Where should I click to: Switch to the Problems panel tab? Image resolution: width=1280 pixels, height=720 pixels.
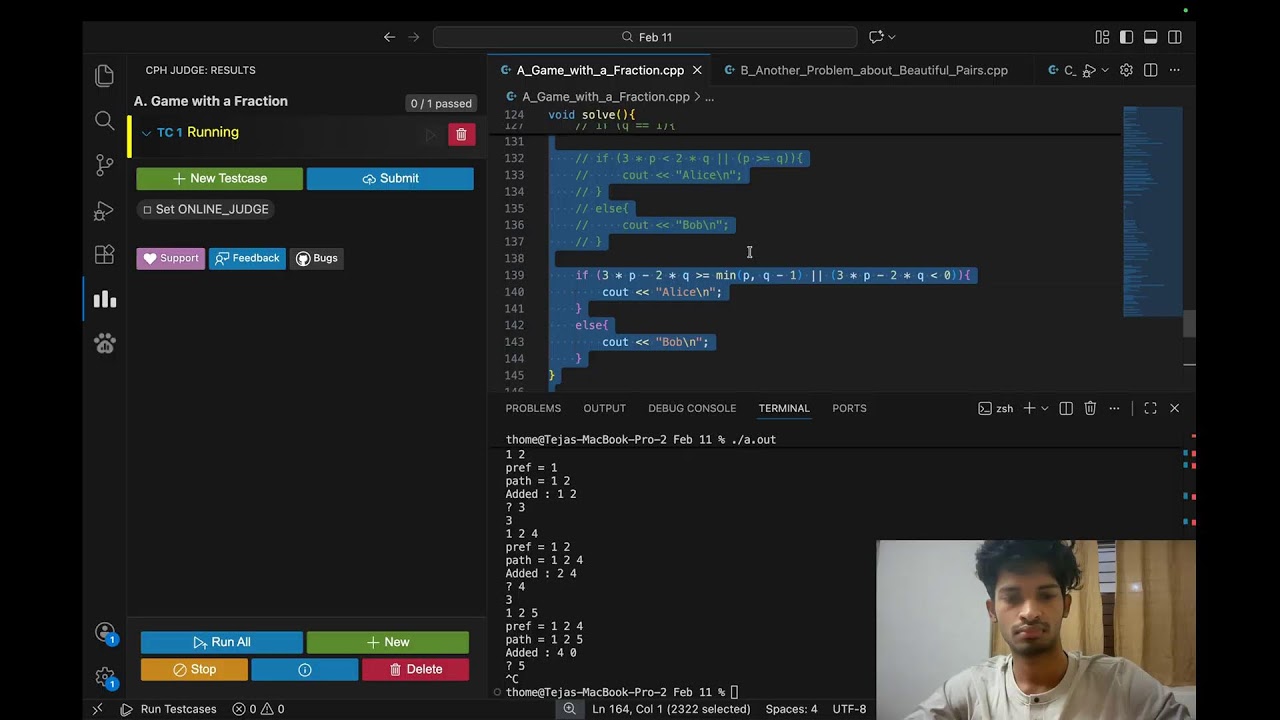[x=533, y=408]
